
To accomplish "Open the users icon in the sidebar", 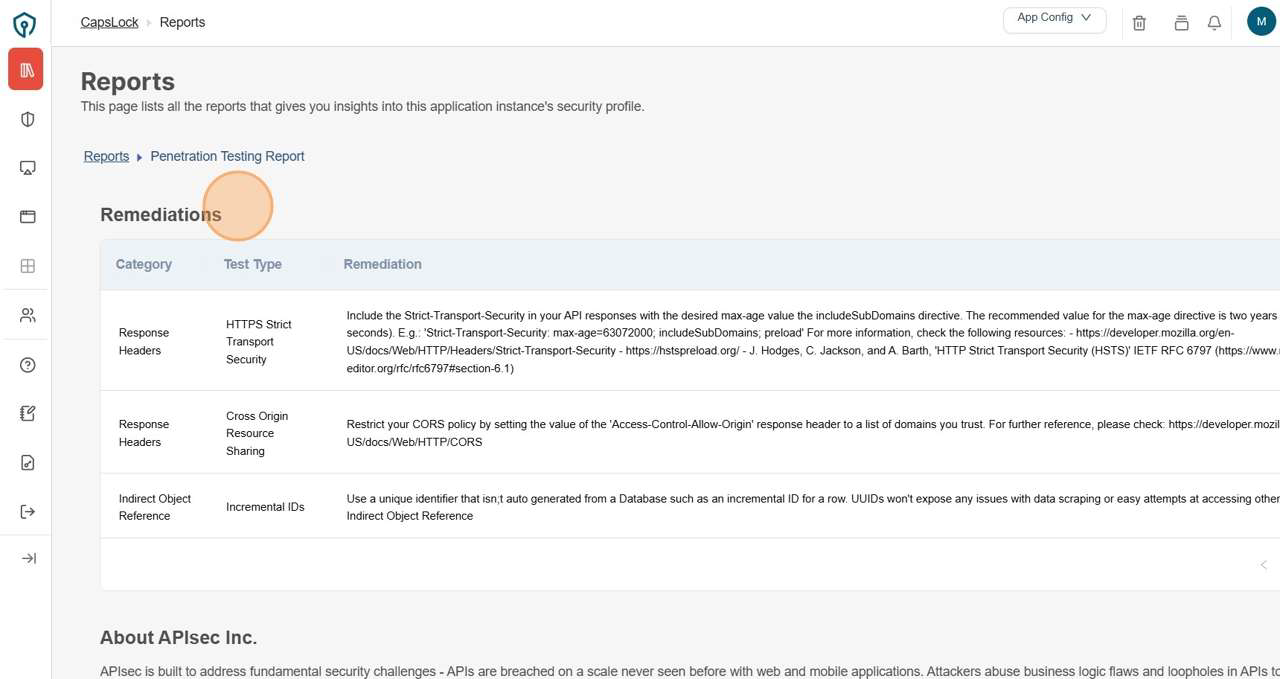I will [x=28, y=315].
